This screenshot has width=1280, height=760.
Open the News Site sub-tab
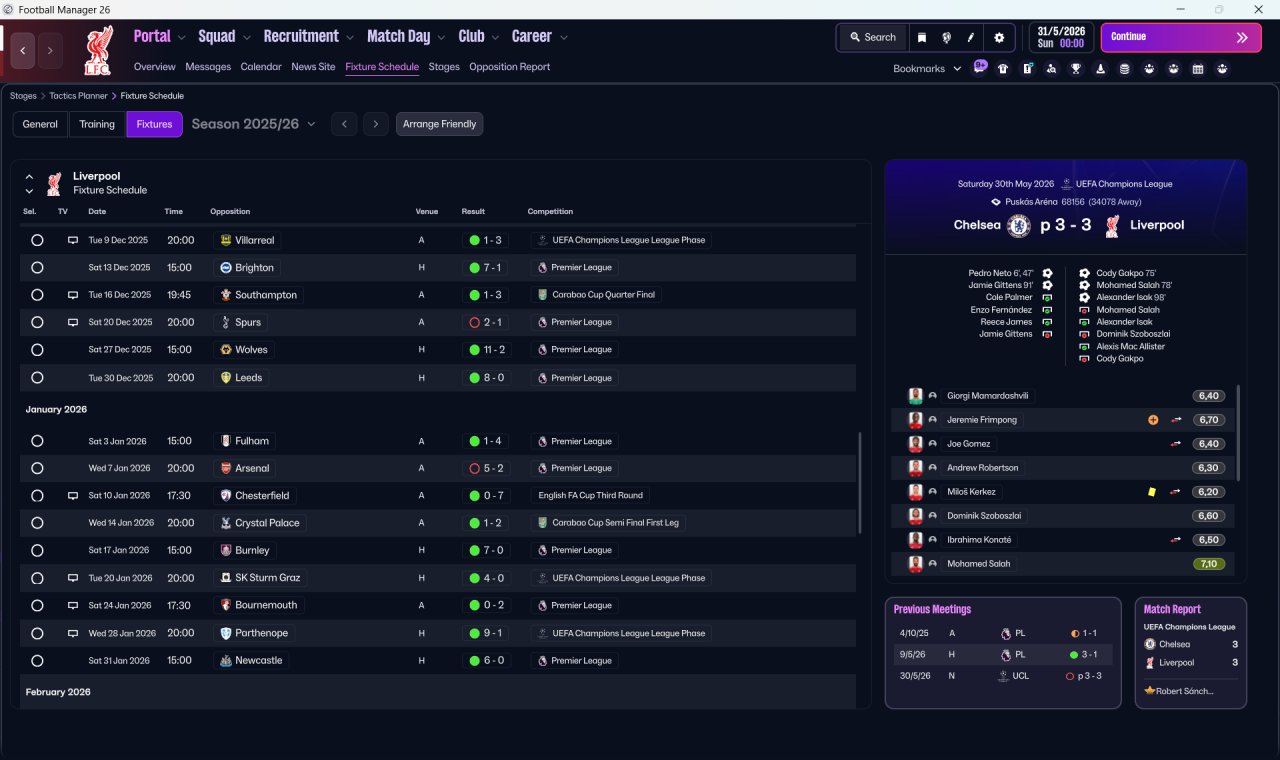point(313,67)
